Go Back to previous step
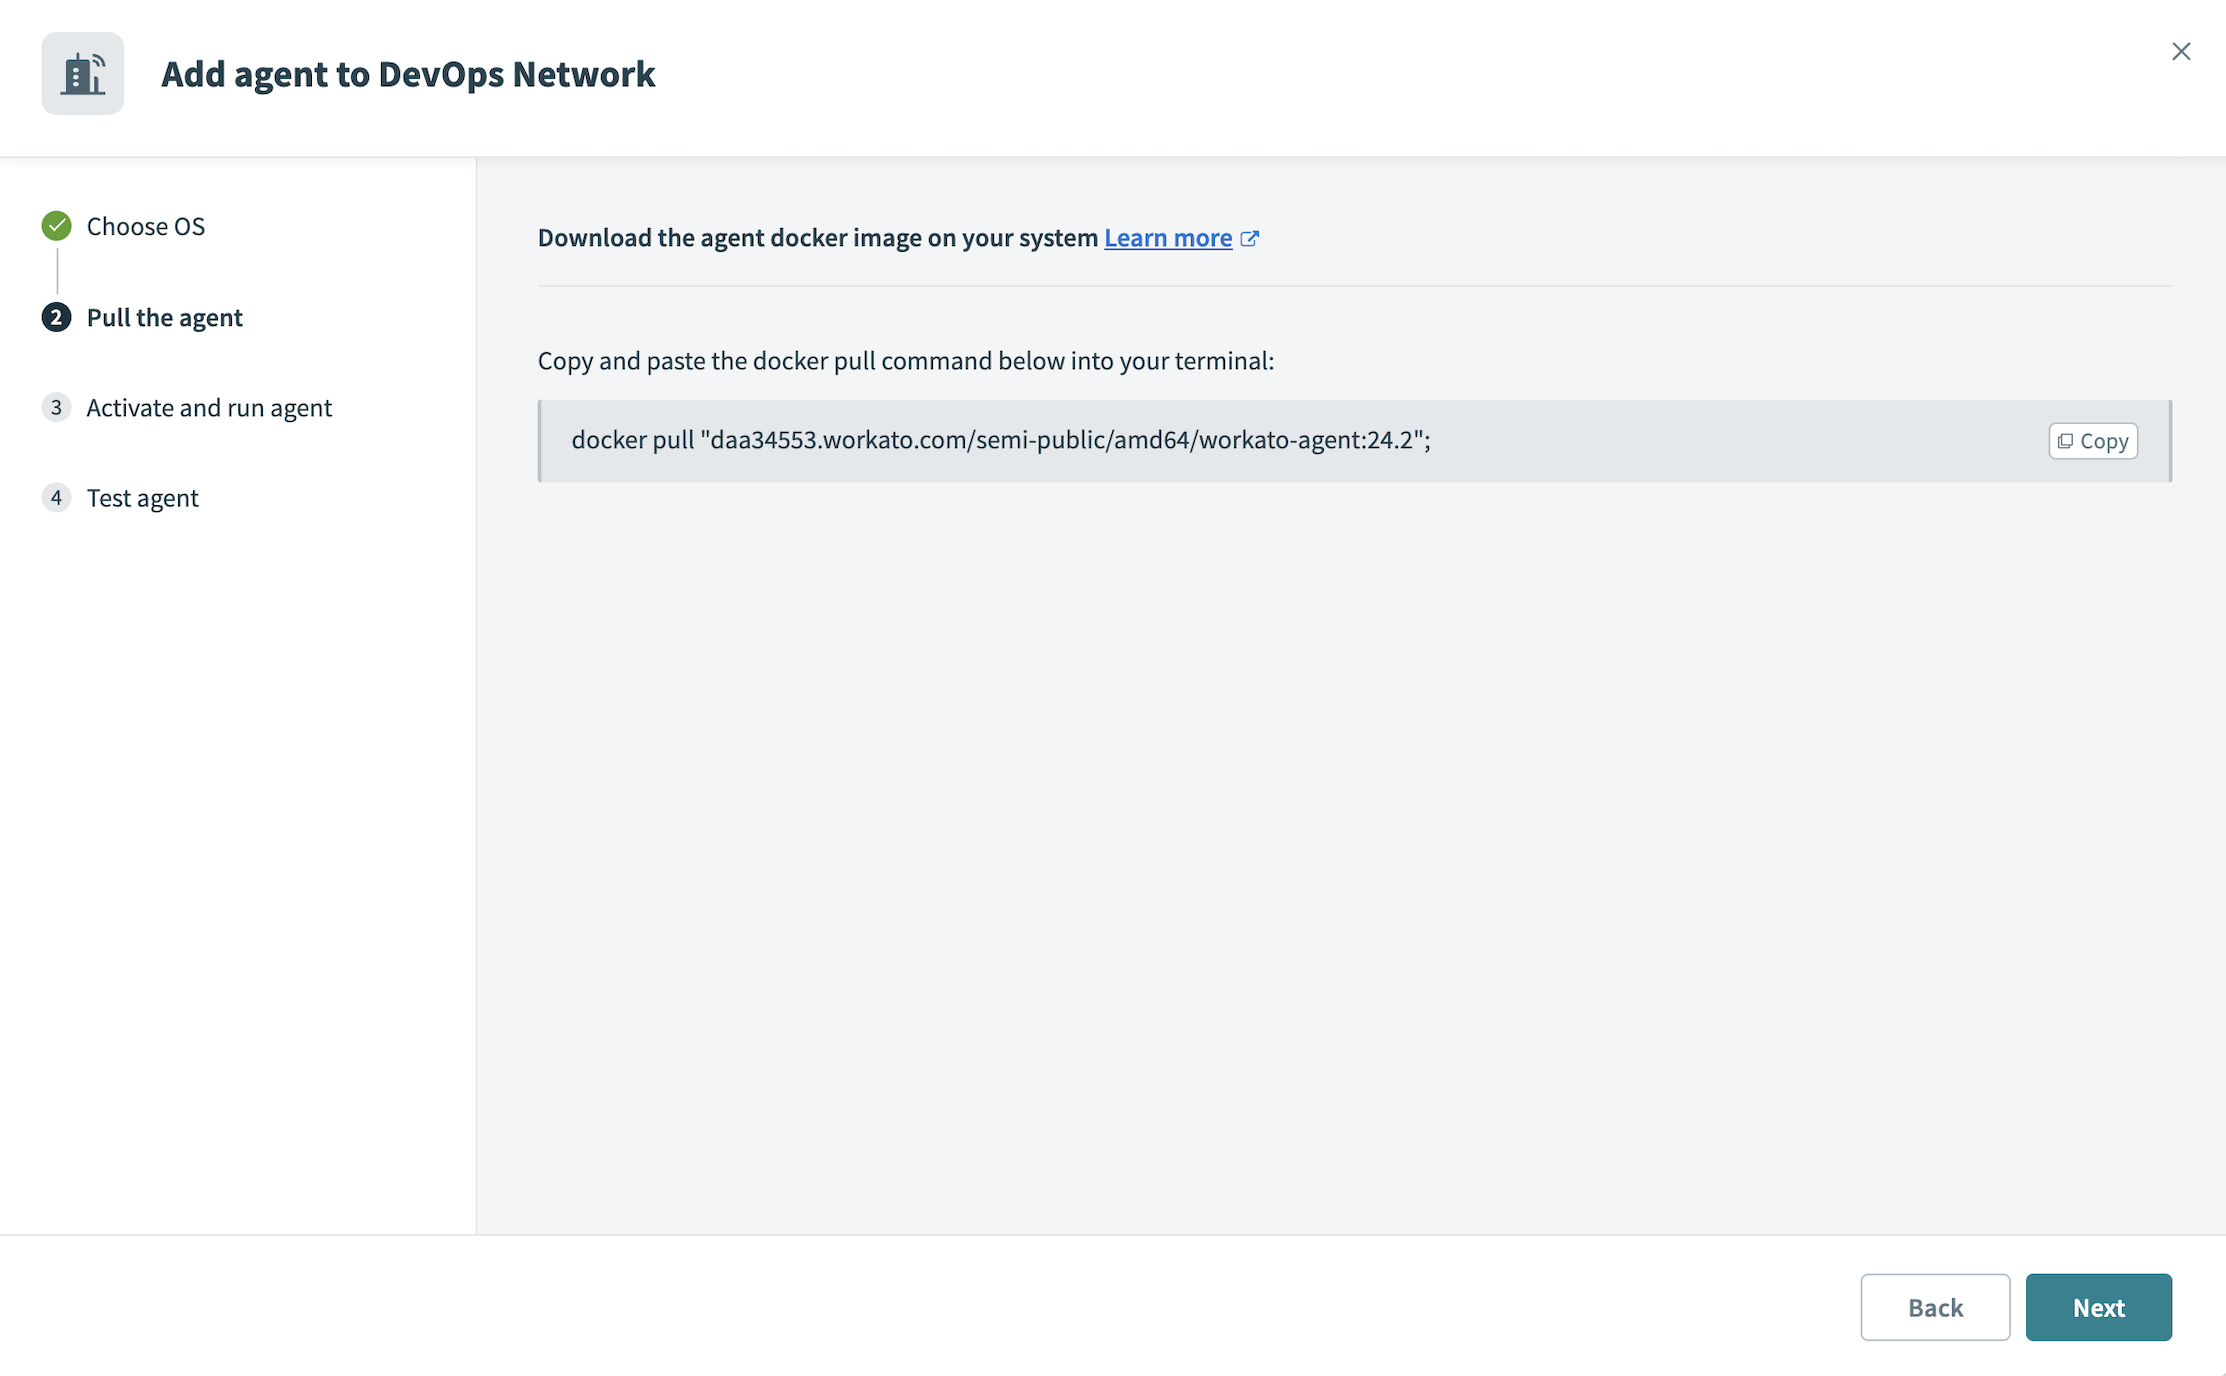 (x=1934, y=1307)
